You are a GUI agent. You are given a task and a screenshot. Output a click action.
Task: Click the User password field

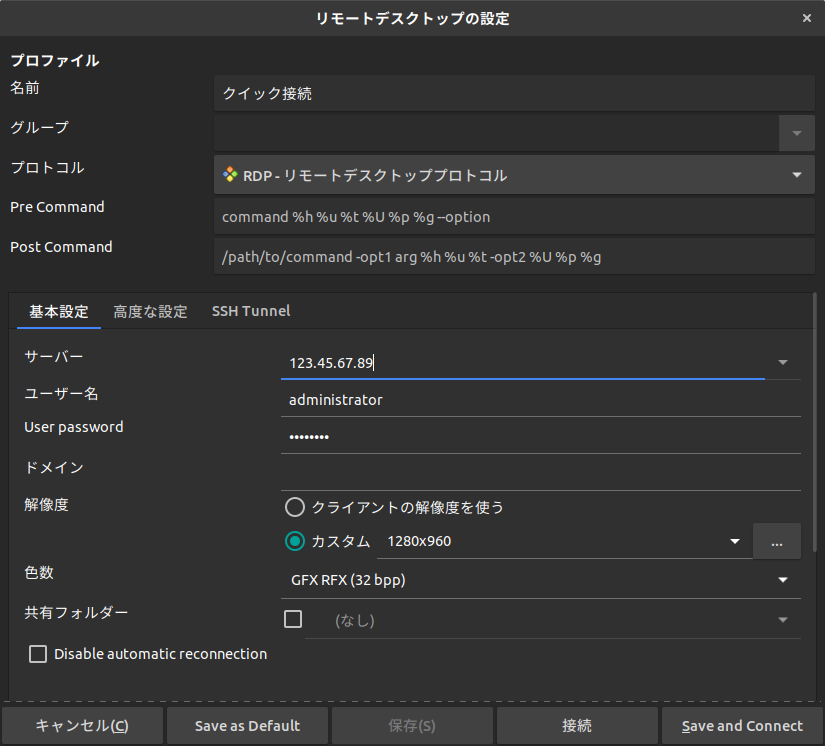pyautogui.click(x=540, y=437)
